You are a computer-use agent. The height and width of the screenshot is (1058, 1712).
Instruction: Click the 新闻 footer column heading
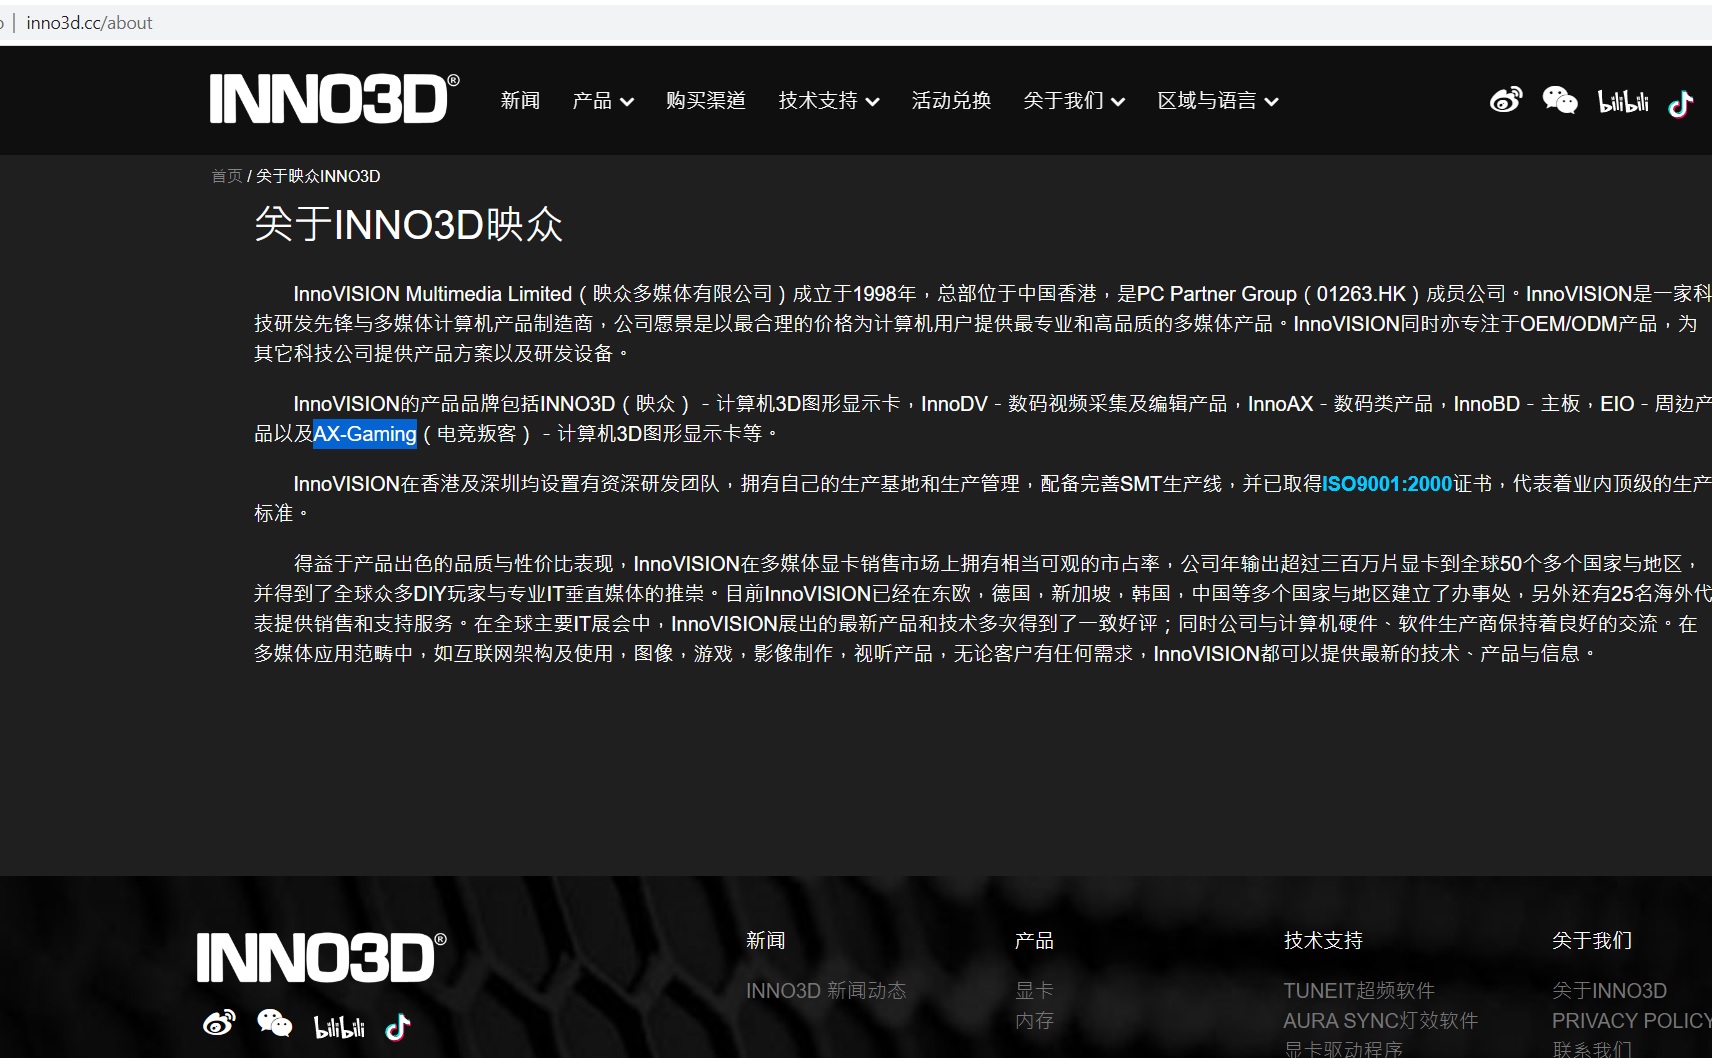766,940
